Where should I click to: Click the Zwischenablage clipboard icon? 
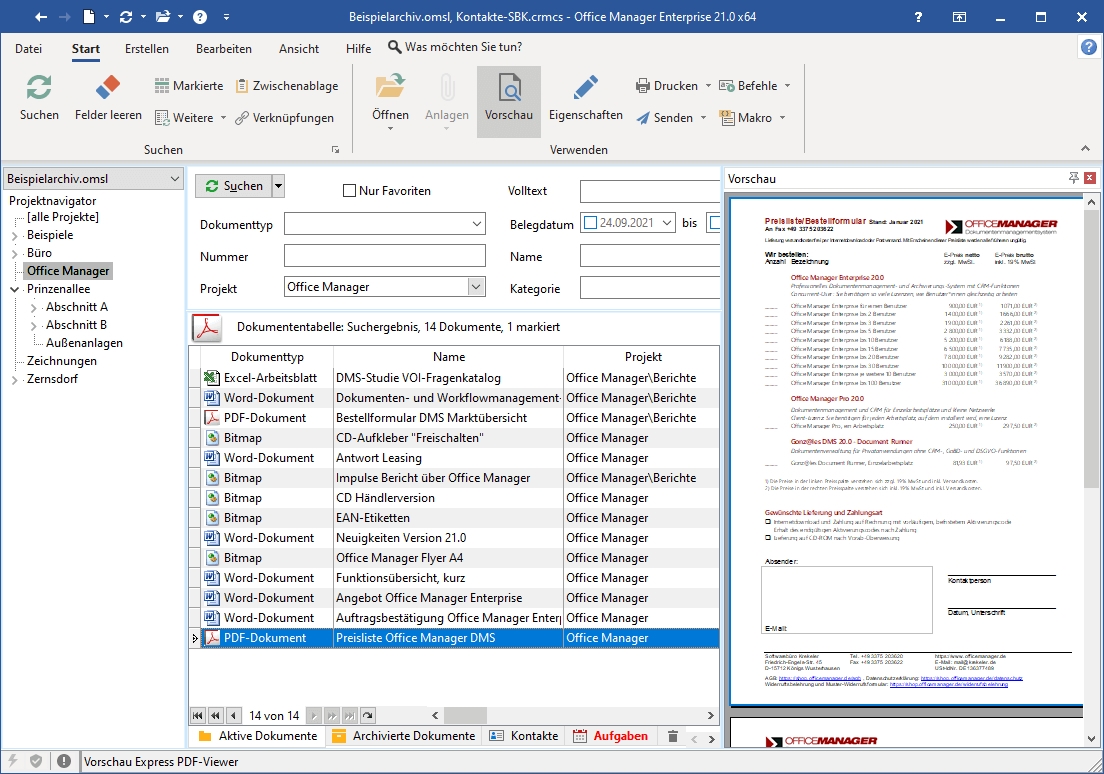[x=242, y=86]
